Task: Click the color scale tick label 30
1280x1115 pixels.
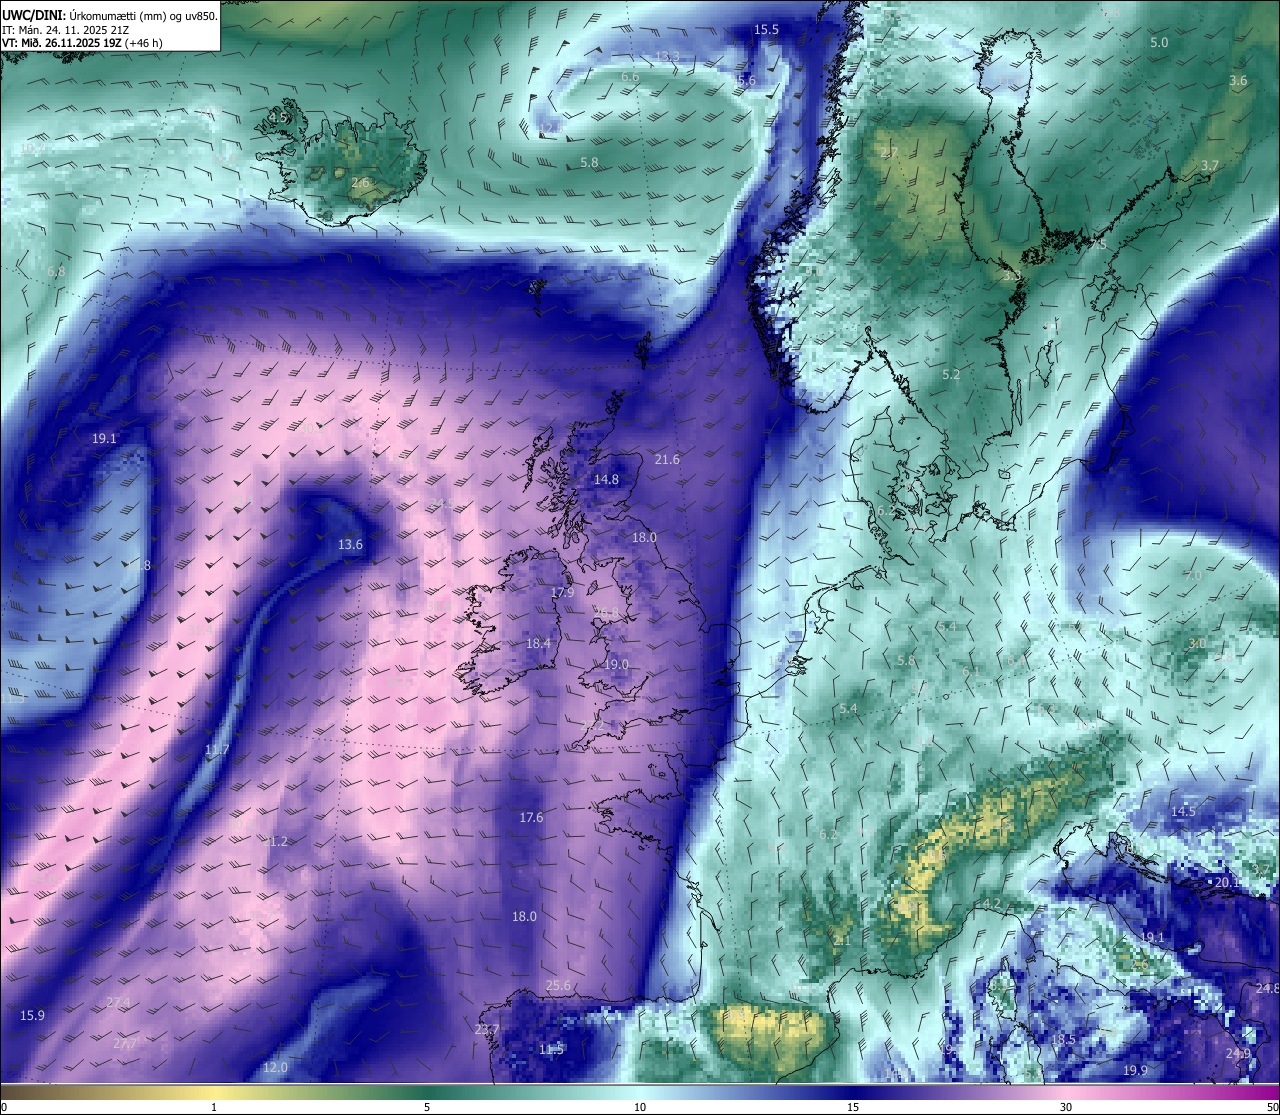Action: click(x=1066, y=1107)
